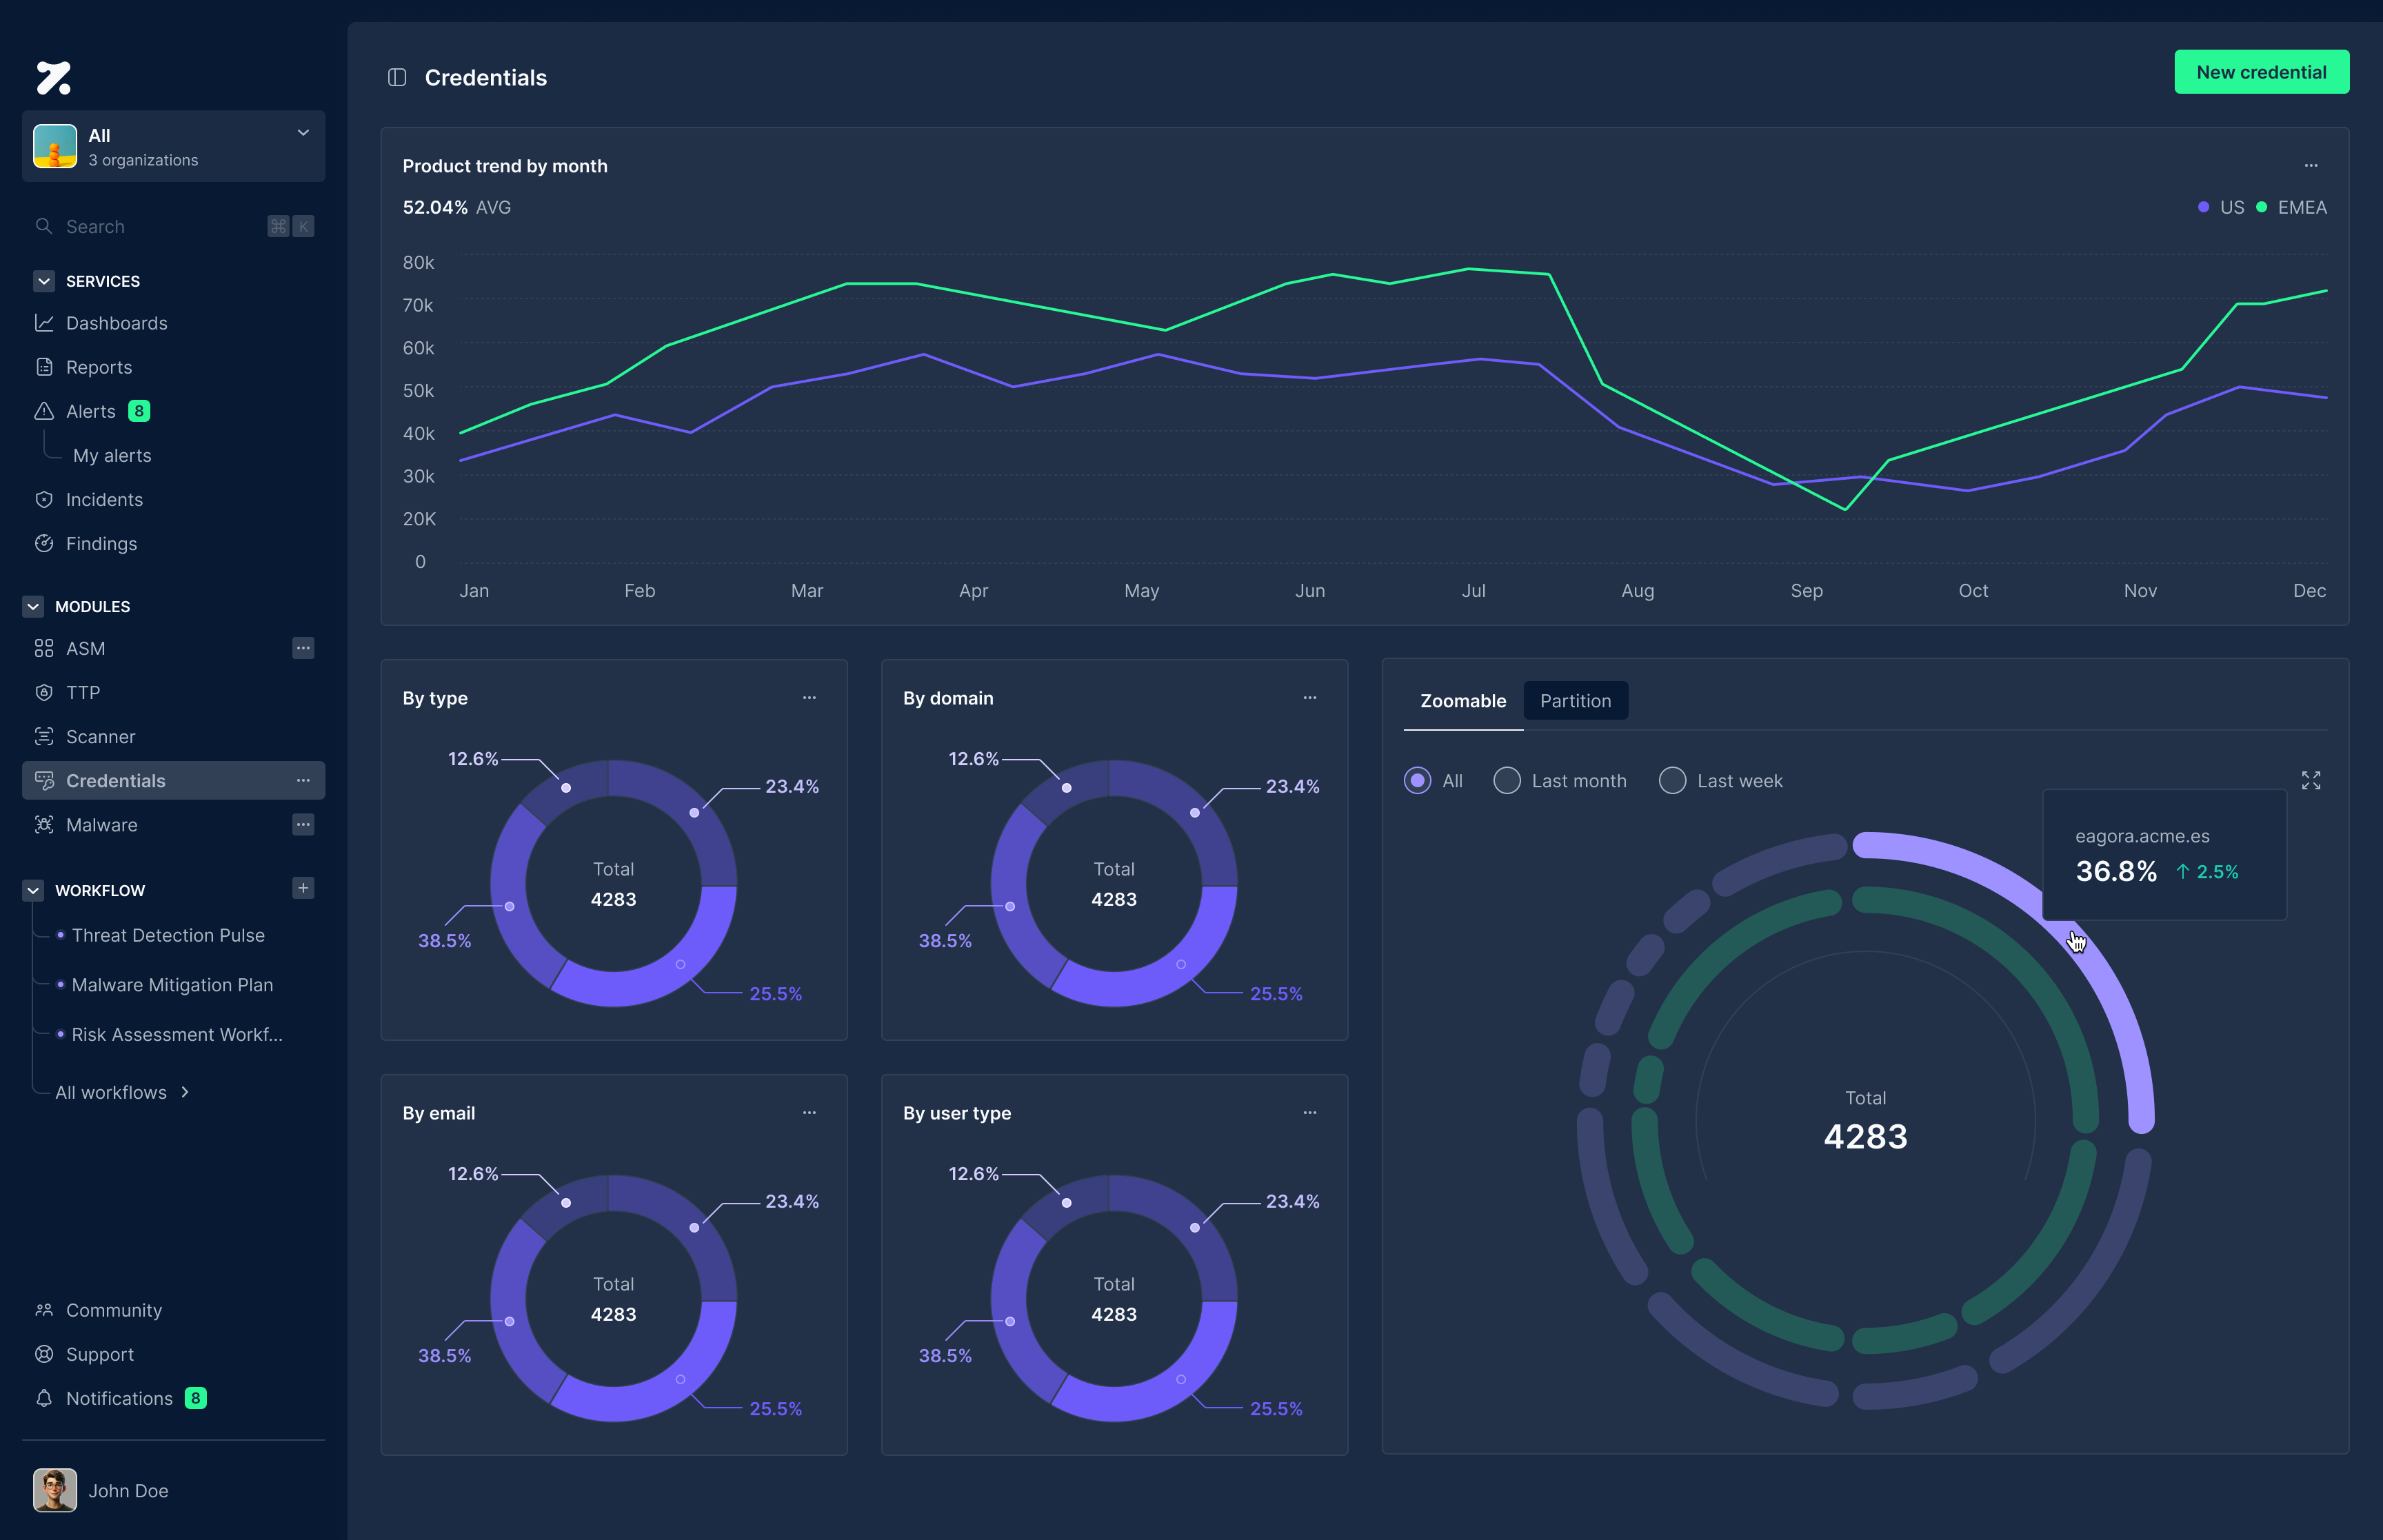The image size is (2383, 1540).
Task: Open more options for Malware module
Action: click(303, 824)
